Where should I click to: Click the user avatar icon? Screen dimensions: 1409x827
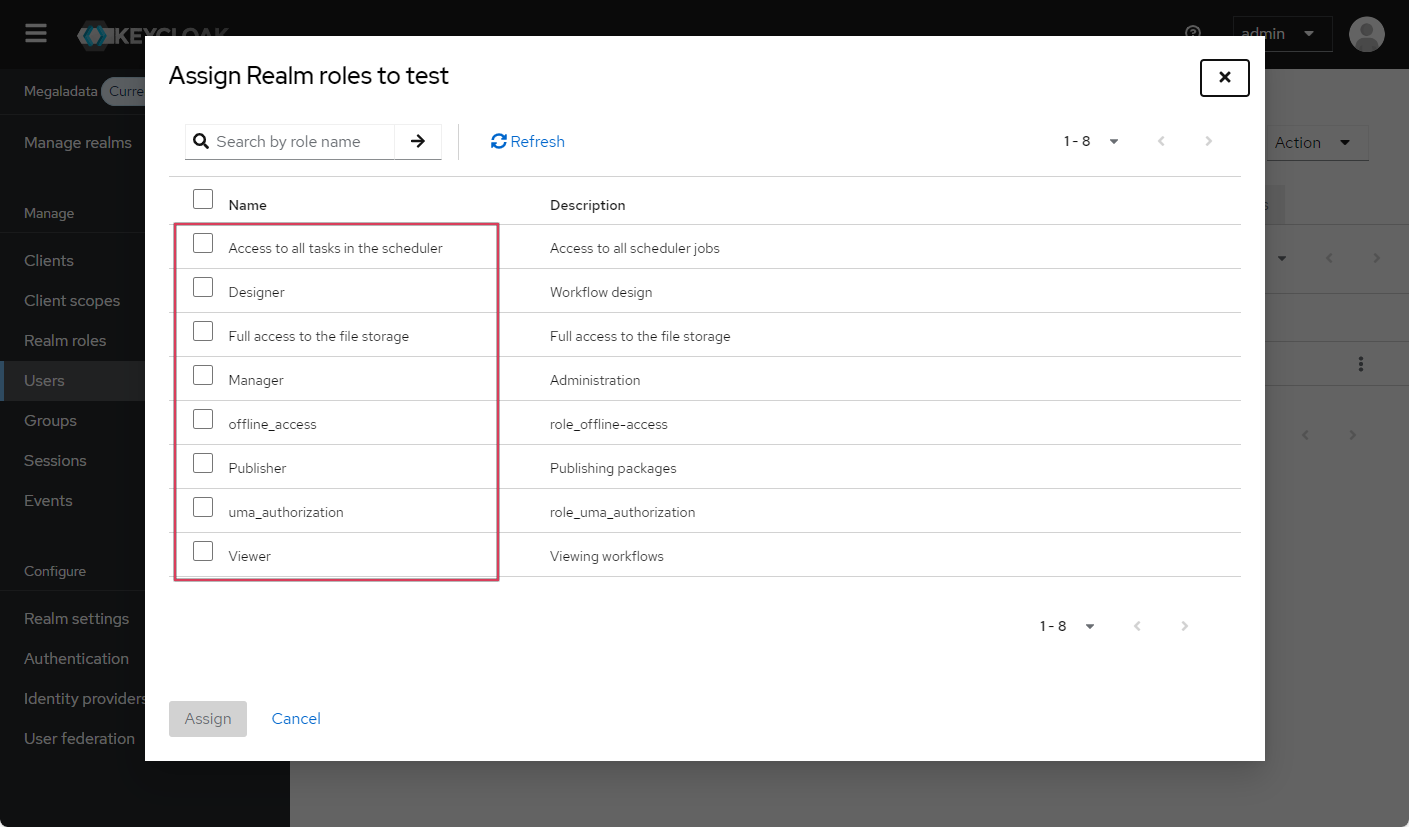pos(1366,34)
